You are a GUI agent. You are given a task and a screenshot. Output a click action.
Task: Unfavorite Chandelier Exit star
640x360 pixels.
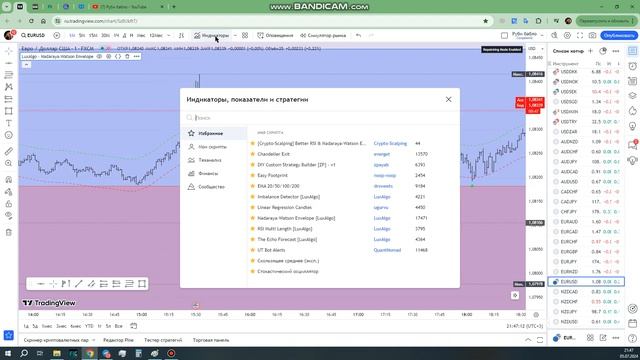coord(253,154)
